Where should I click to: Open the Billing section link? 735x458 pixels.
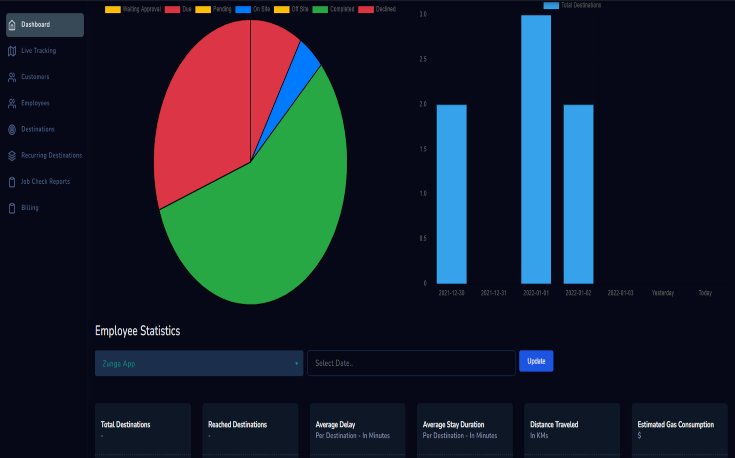click(30, 208)
